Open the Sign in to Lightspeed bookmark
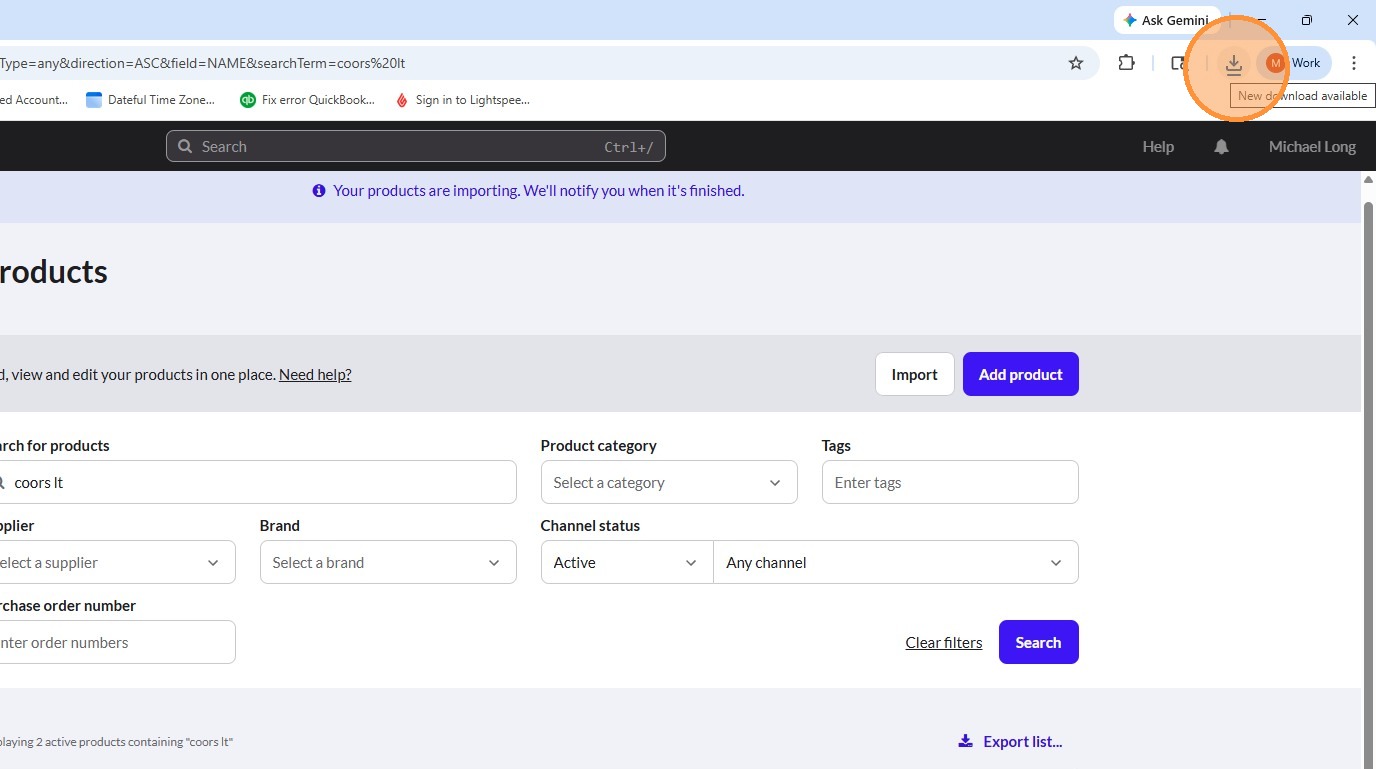This screenshot has width=1376, height=769. [462, 100]
